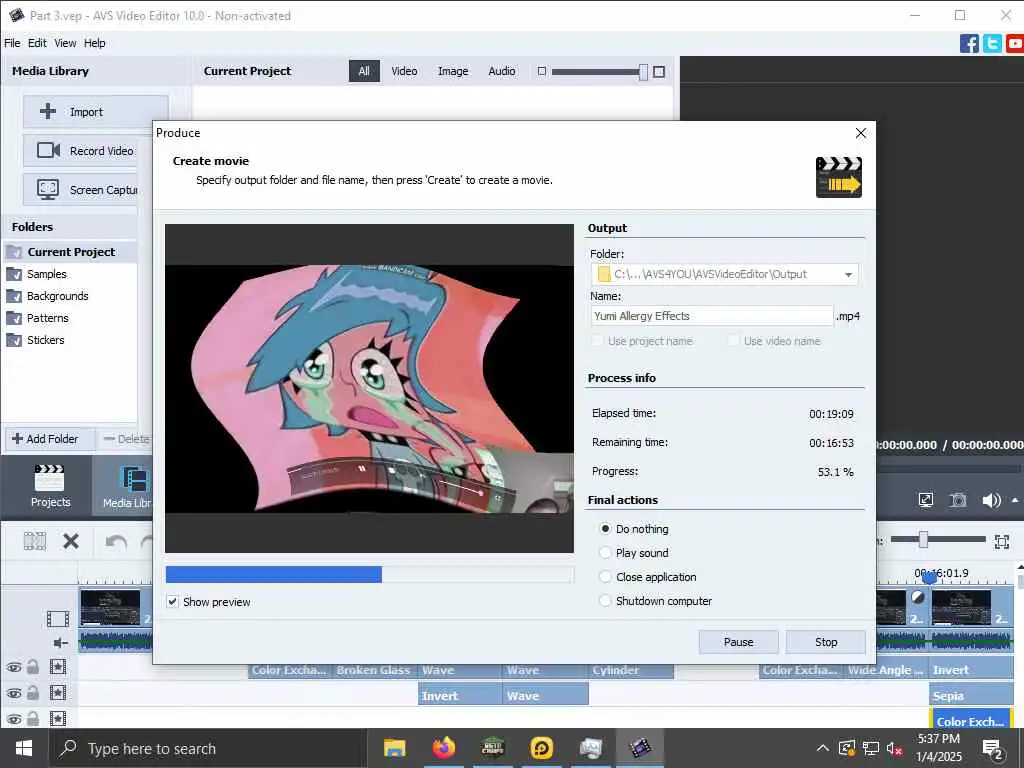Open the notification center icon
Image resolution: width=1024 pixels, height=768 pixels.
pos(993,749)
